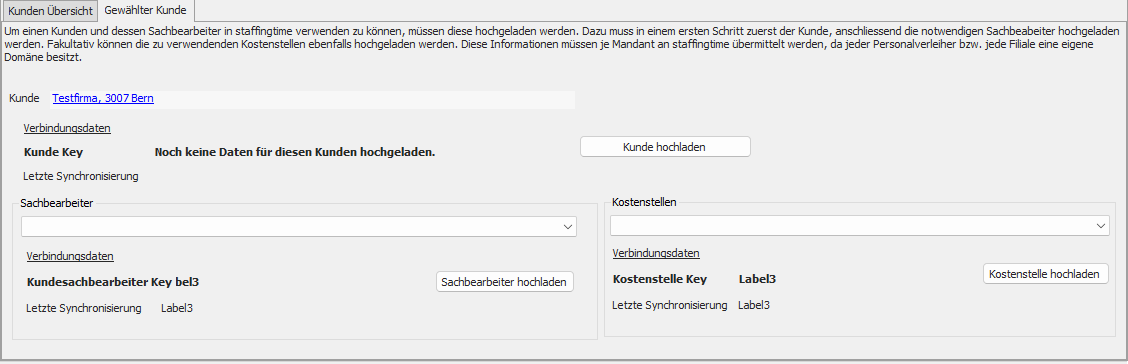Viewport: 1128px width, 364px height.
Task: Click the Kunde Key label
Action: click(53, 153)
